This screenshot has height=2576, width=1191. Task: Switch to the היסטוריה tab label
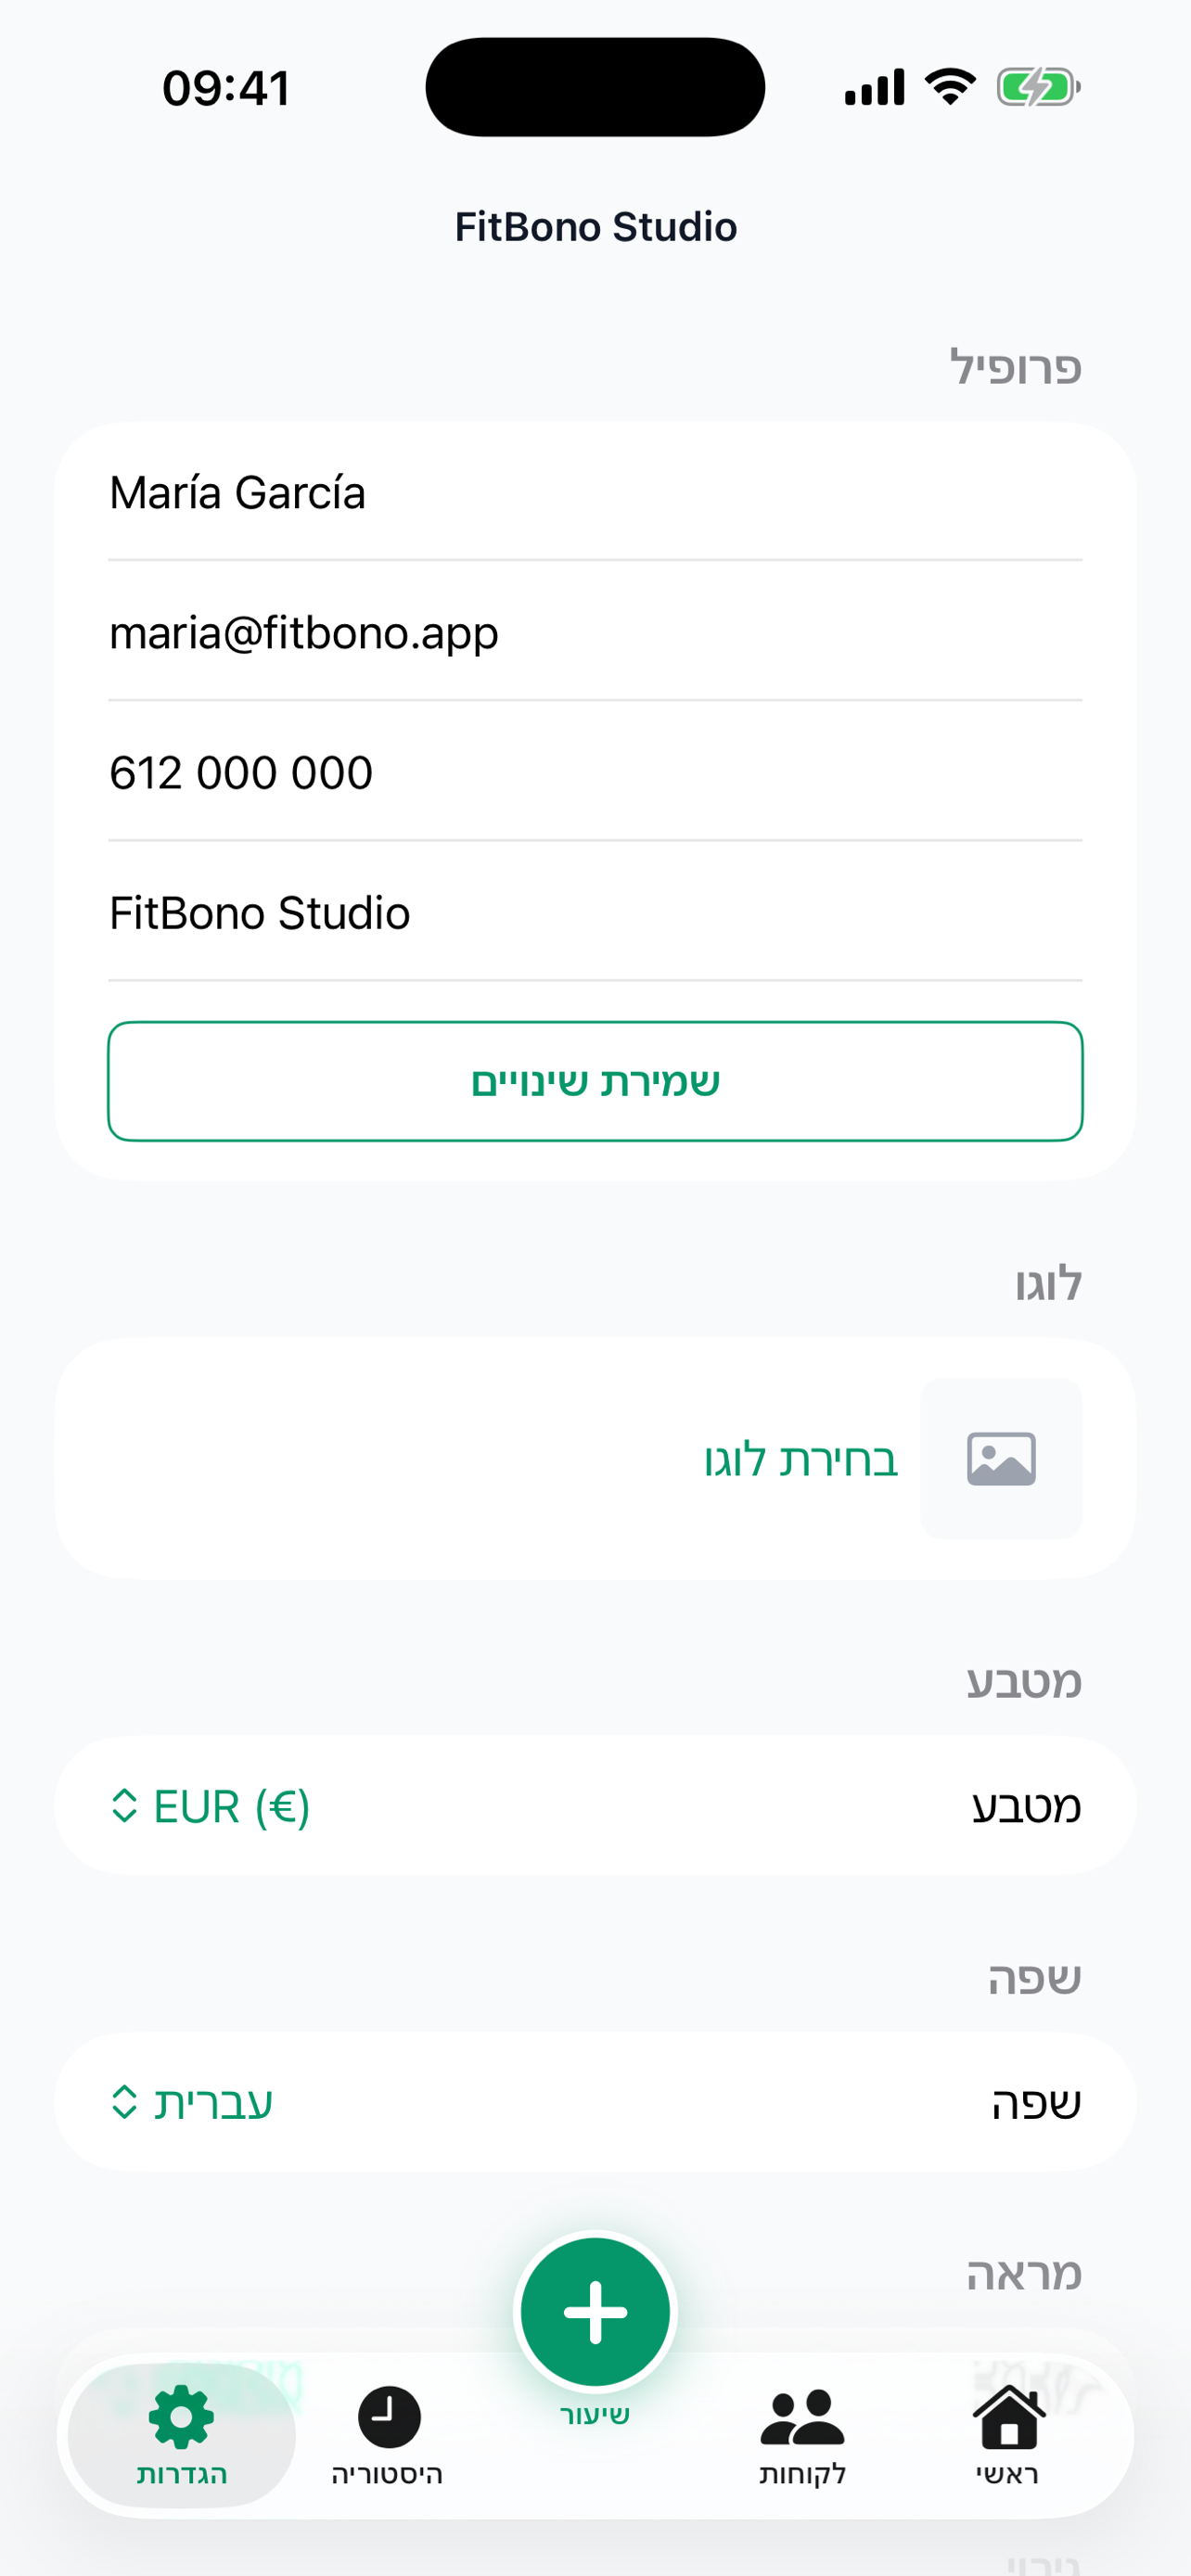tap(387, 2474)
